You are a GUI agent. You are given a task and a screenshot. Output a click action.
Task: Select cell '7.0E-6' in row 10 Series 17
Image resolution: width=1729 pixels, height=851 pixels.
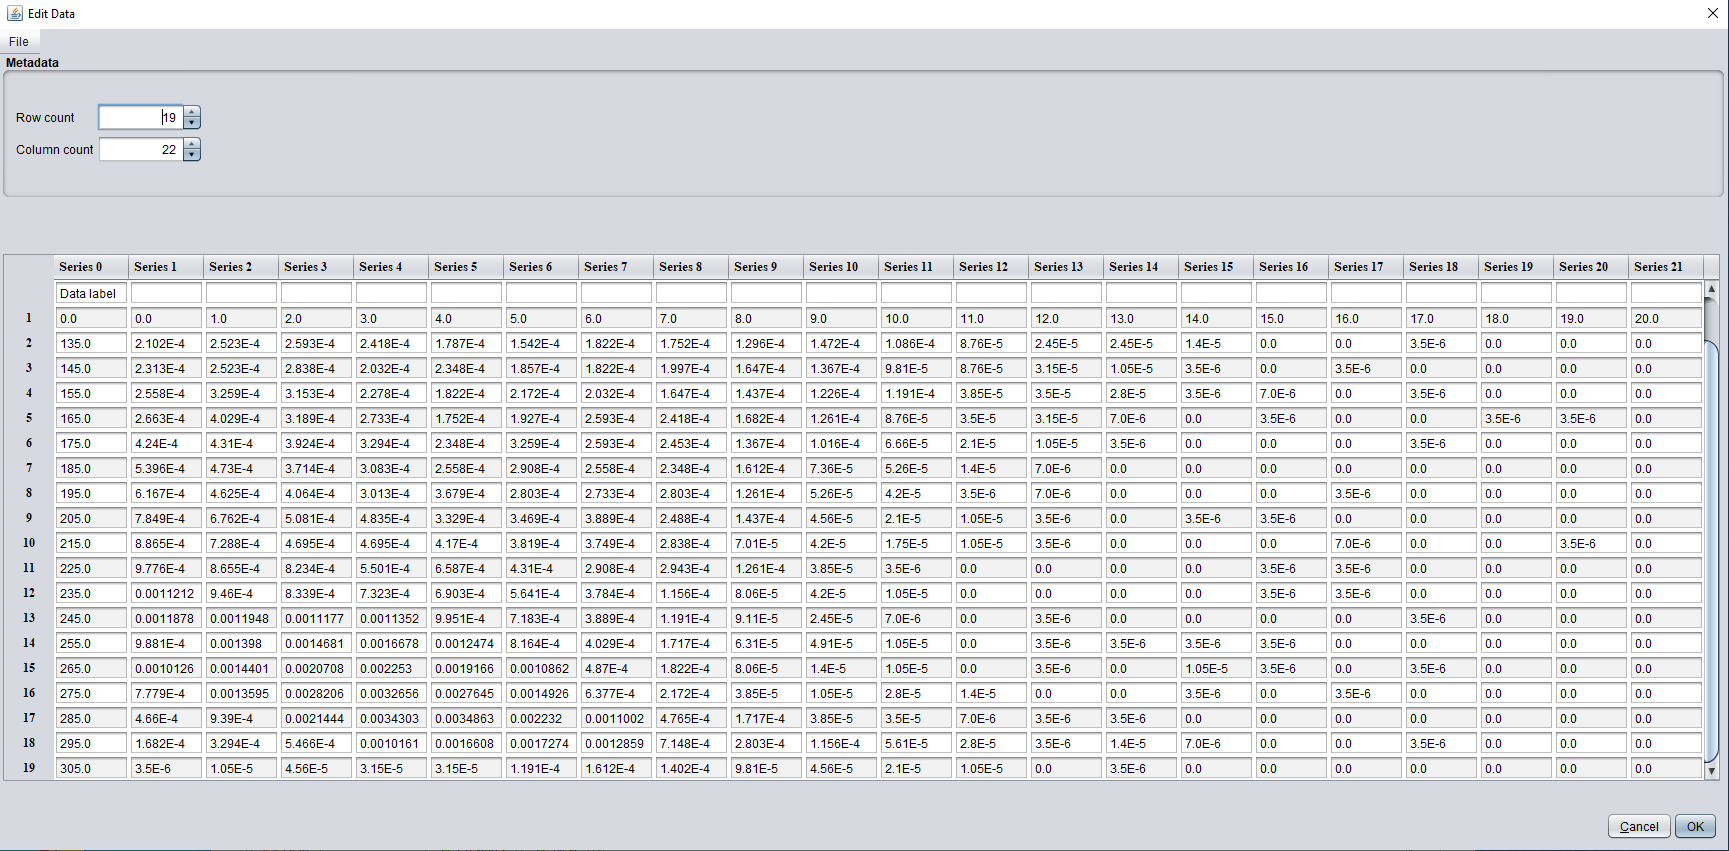point(1366,544)
